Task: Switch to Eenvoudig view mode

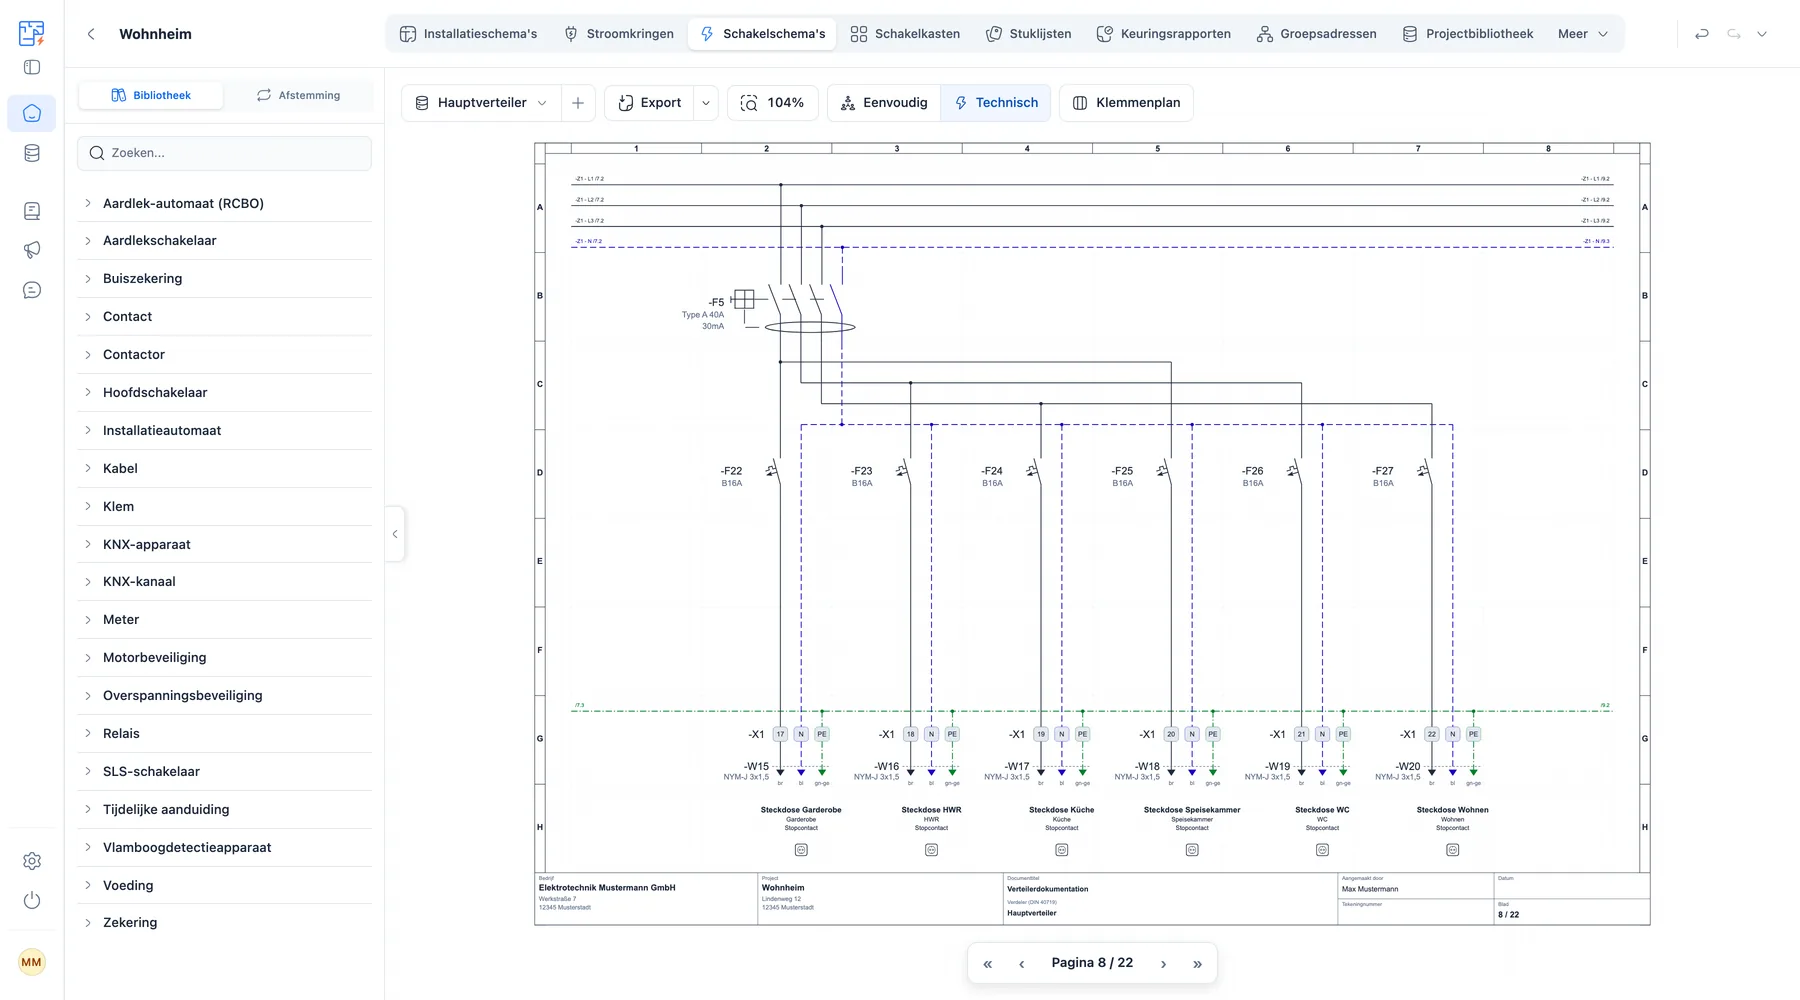Action: click(884, 103)
